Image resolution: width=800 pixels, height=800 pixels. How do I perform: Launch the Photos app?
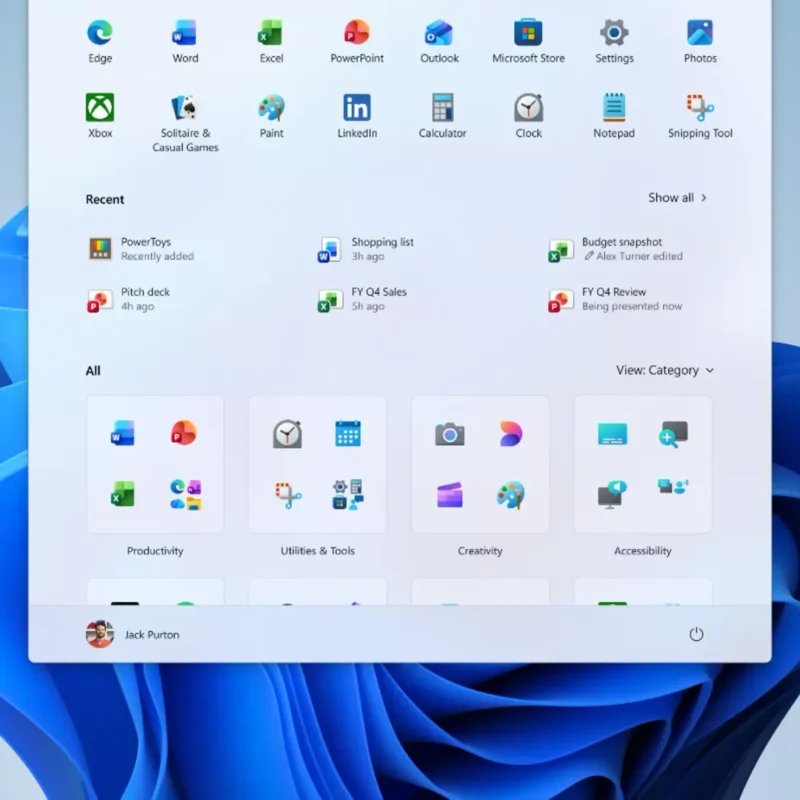(700, 41)
